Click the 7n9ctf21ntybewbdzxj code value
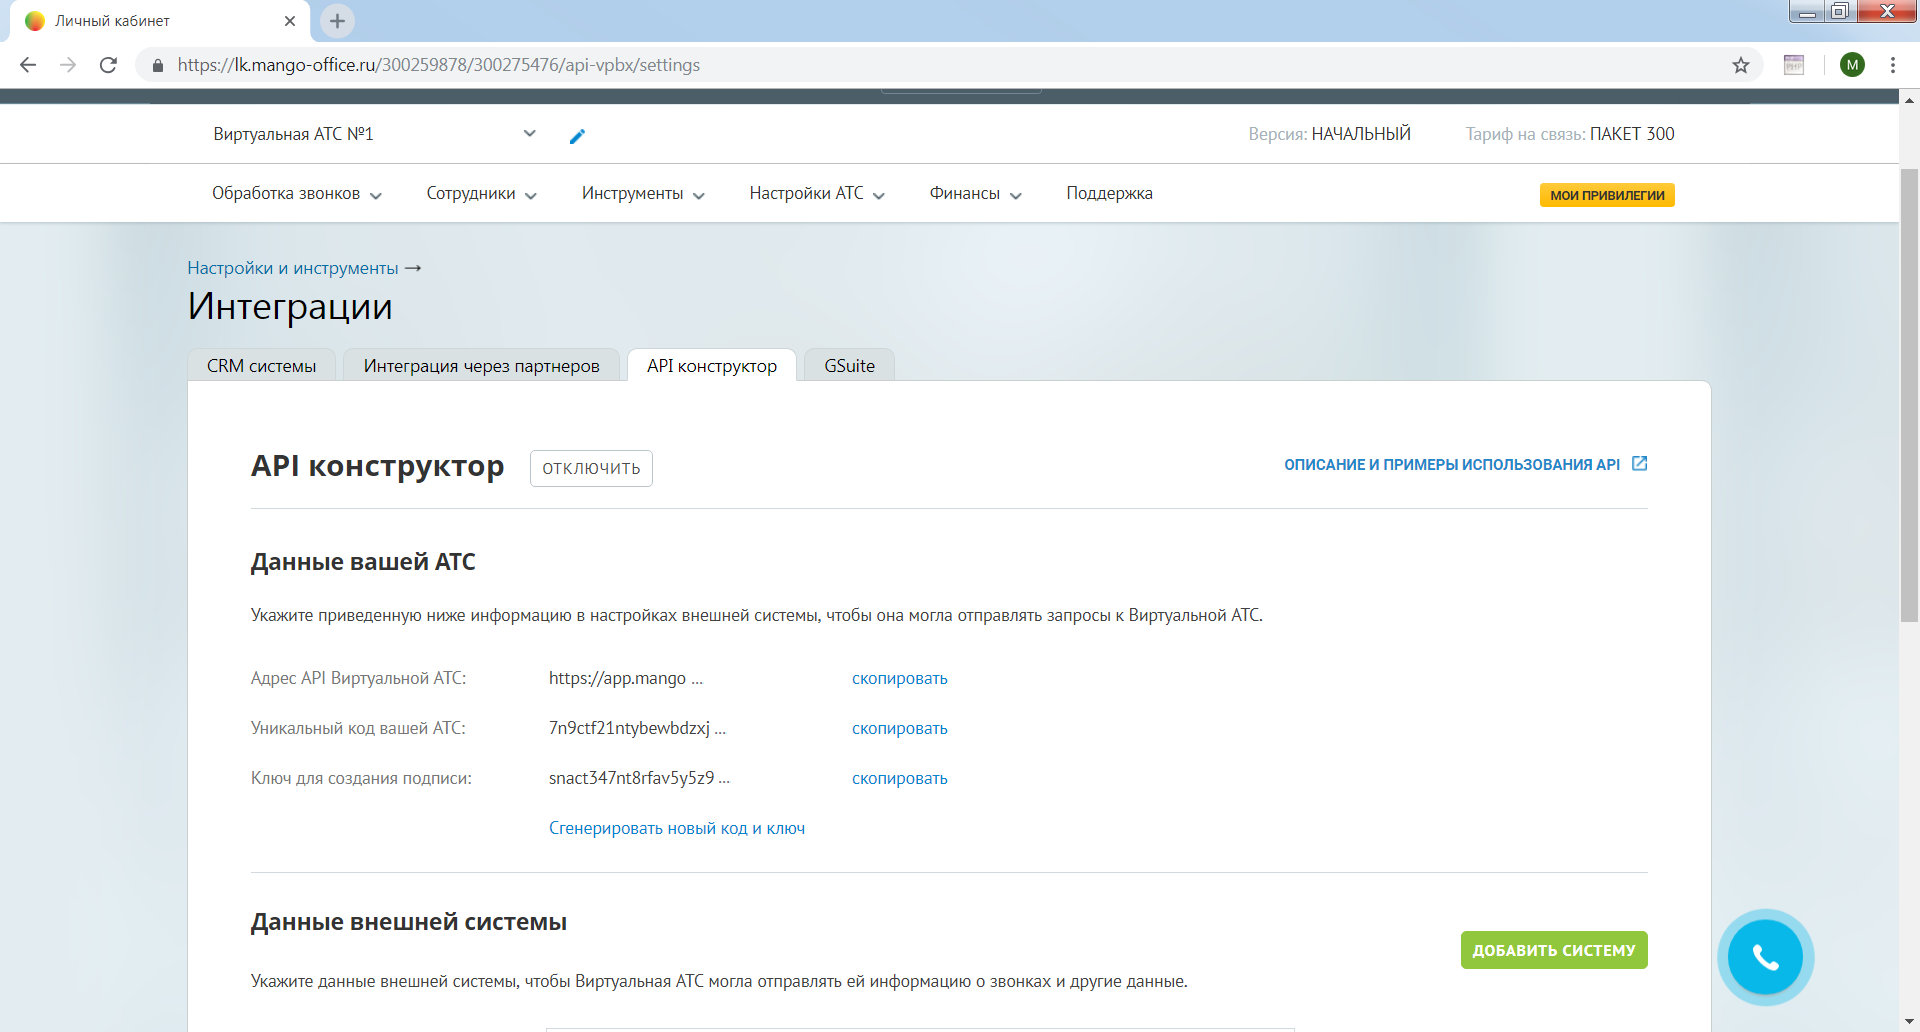1920x1032 pixels. click(637, 728)
